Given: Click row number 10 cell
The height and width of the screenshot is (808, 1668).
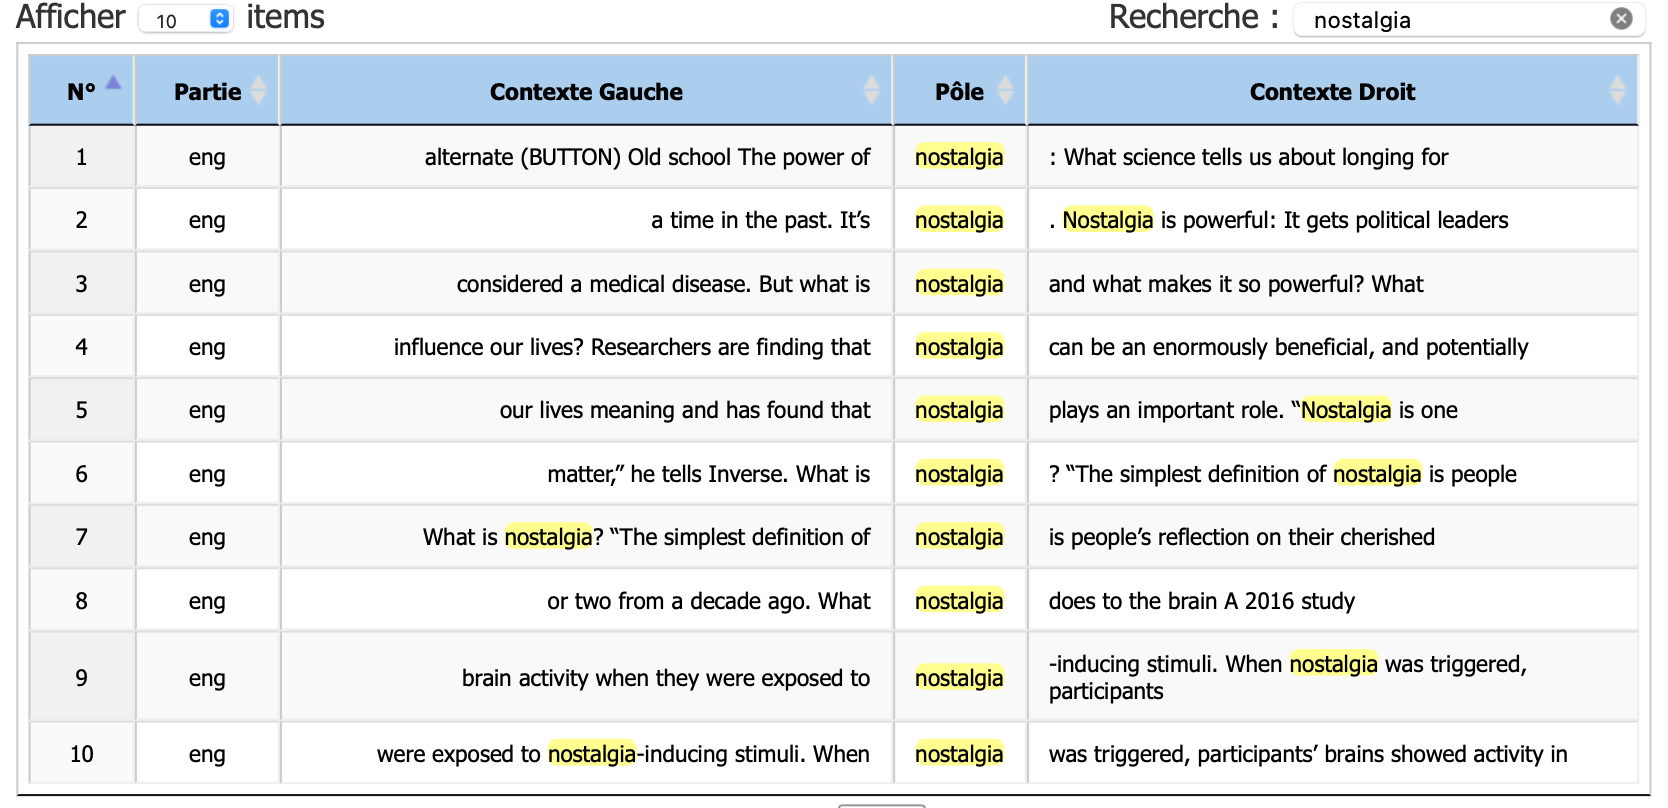Looking at the screenshot, I should 82,754.
